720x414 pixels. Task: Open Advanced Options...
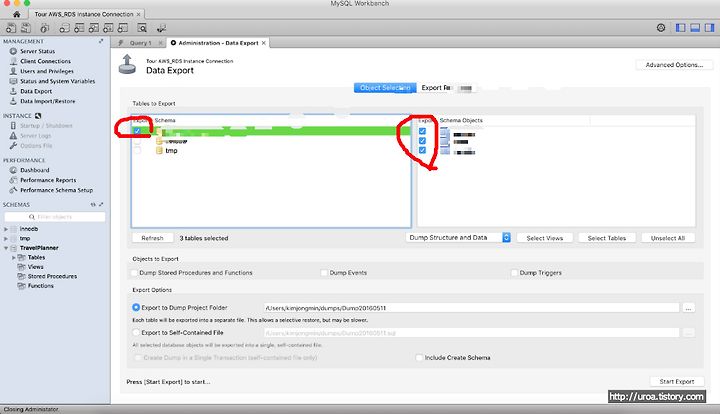pyautogui.click(x=674, y=65)
